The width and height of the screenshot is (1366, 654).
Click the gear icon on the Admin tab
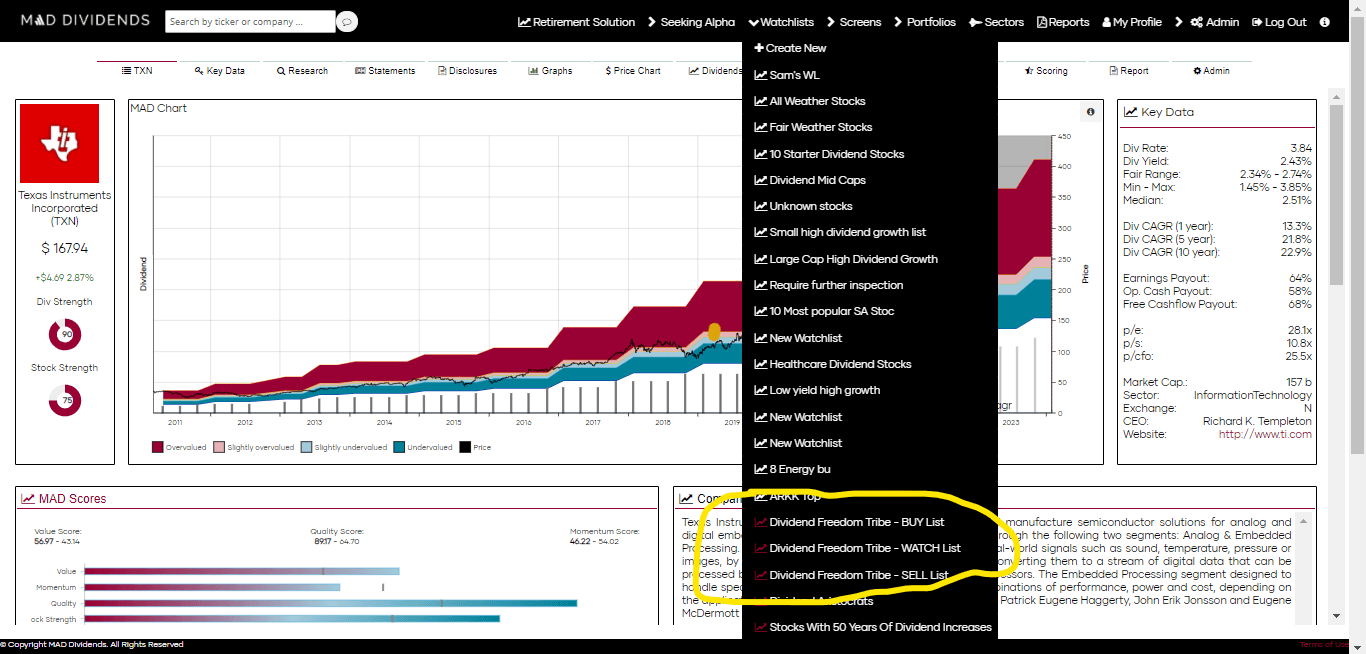(x=1199, y=70)
